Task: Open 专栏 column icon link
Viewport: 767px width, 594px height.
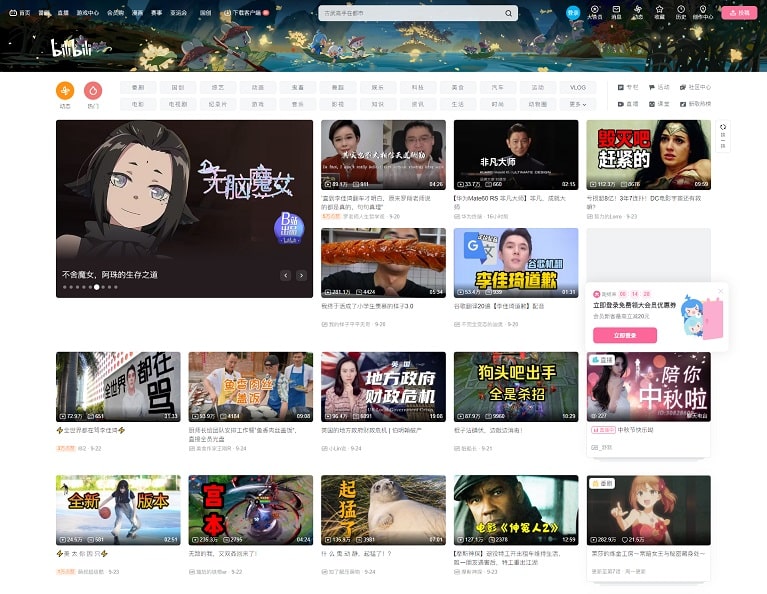Action: (628, 87)
